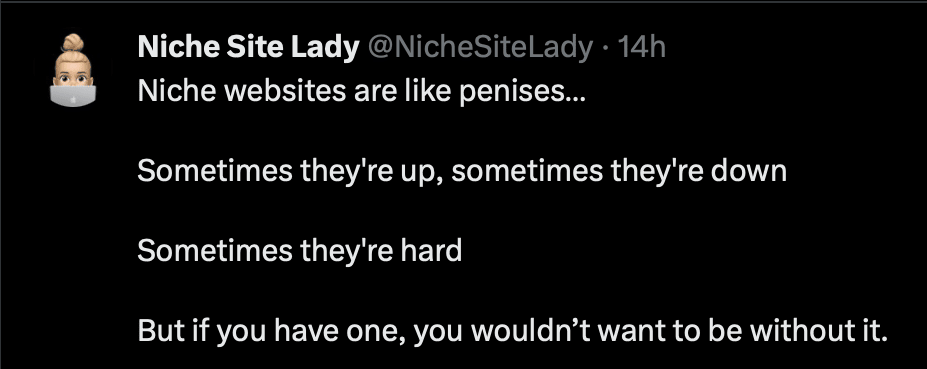
Task: Open Niche Site Lady's memoji avatar
Action: point(73,70)
